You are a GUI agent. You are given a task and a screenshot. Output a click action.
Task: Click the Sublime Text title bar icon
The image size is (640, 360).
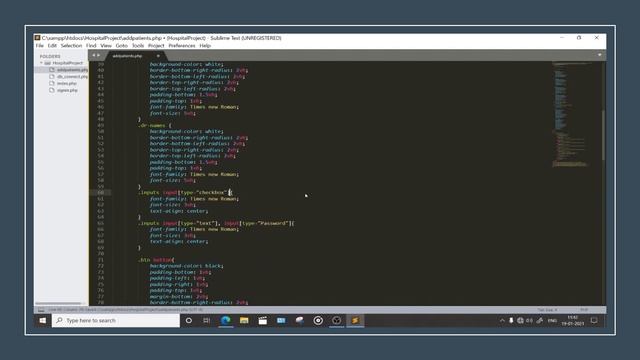(37, 38)
